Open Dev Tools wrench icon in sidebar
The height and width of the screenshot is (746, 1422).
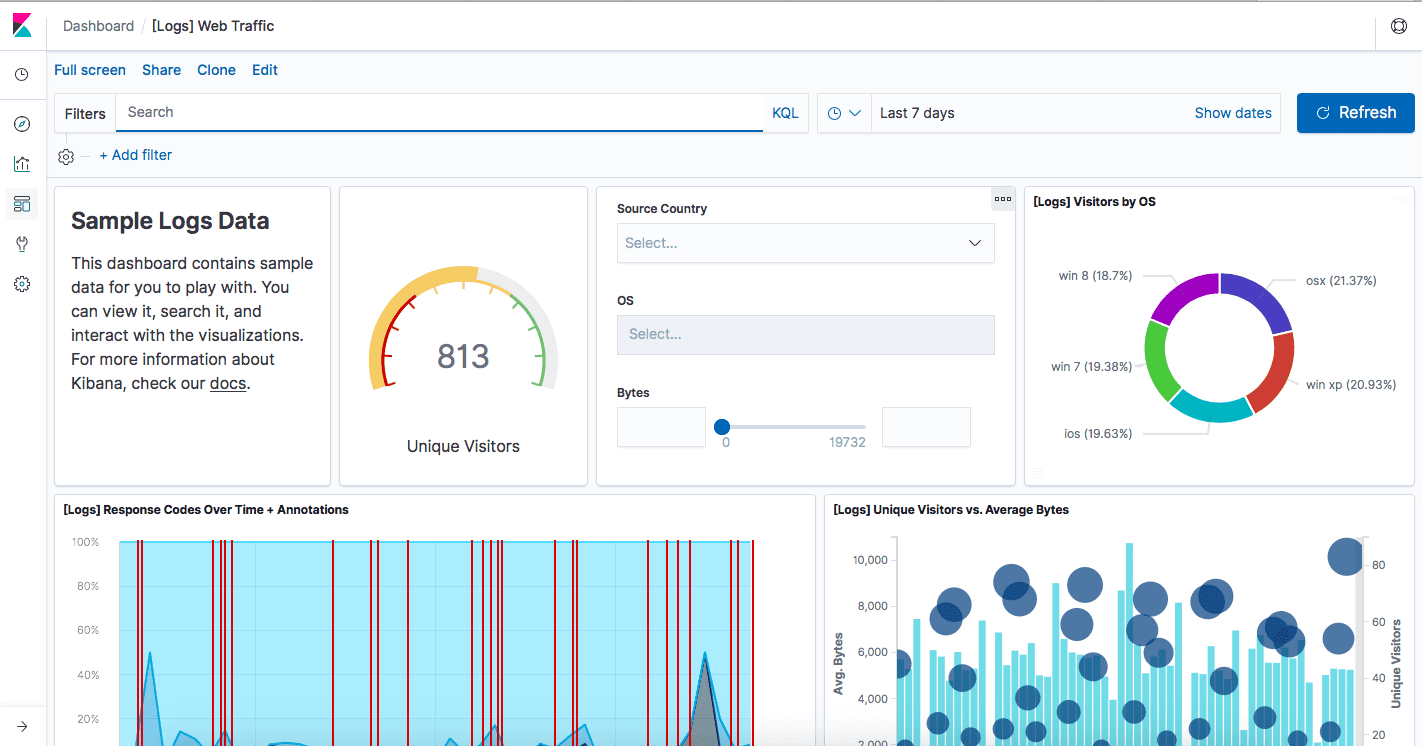click(22, 244)
